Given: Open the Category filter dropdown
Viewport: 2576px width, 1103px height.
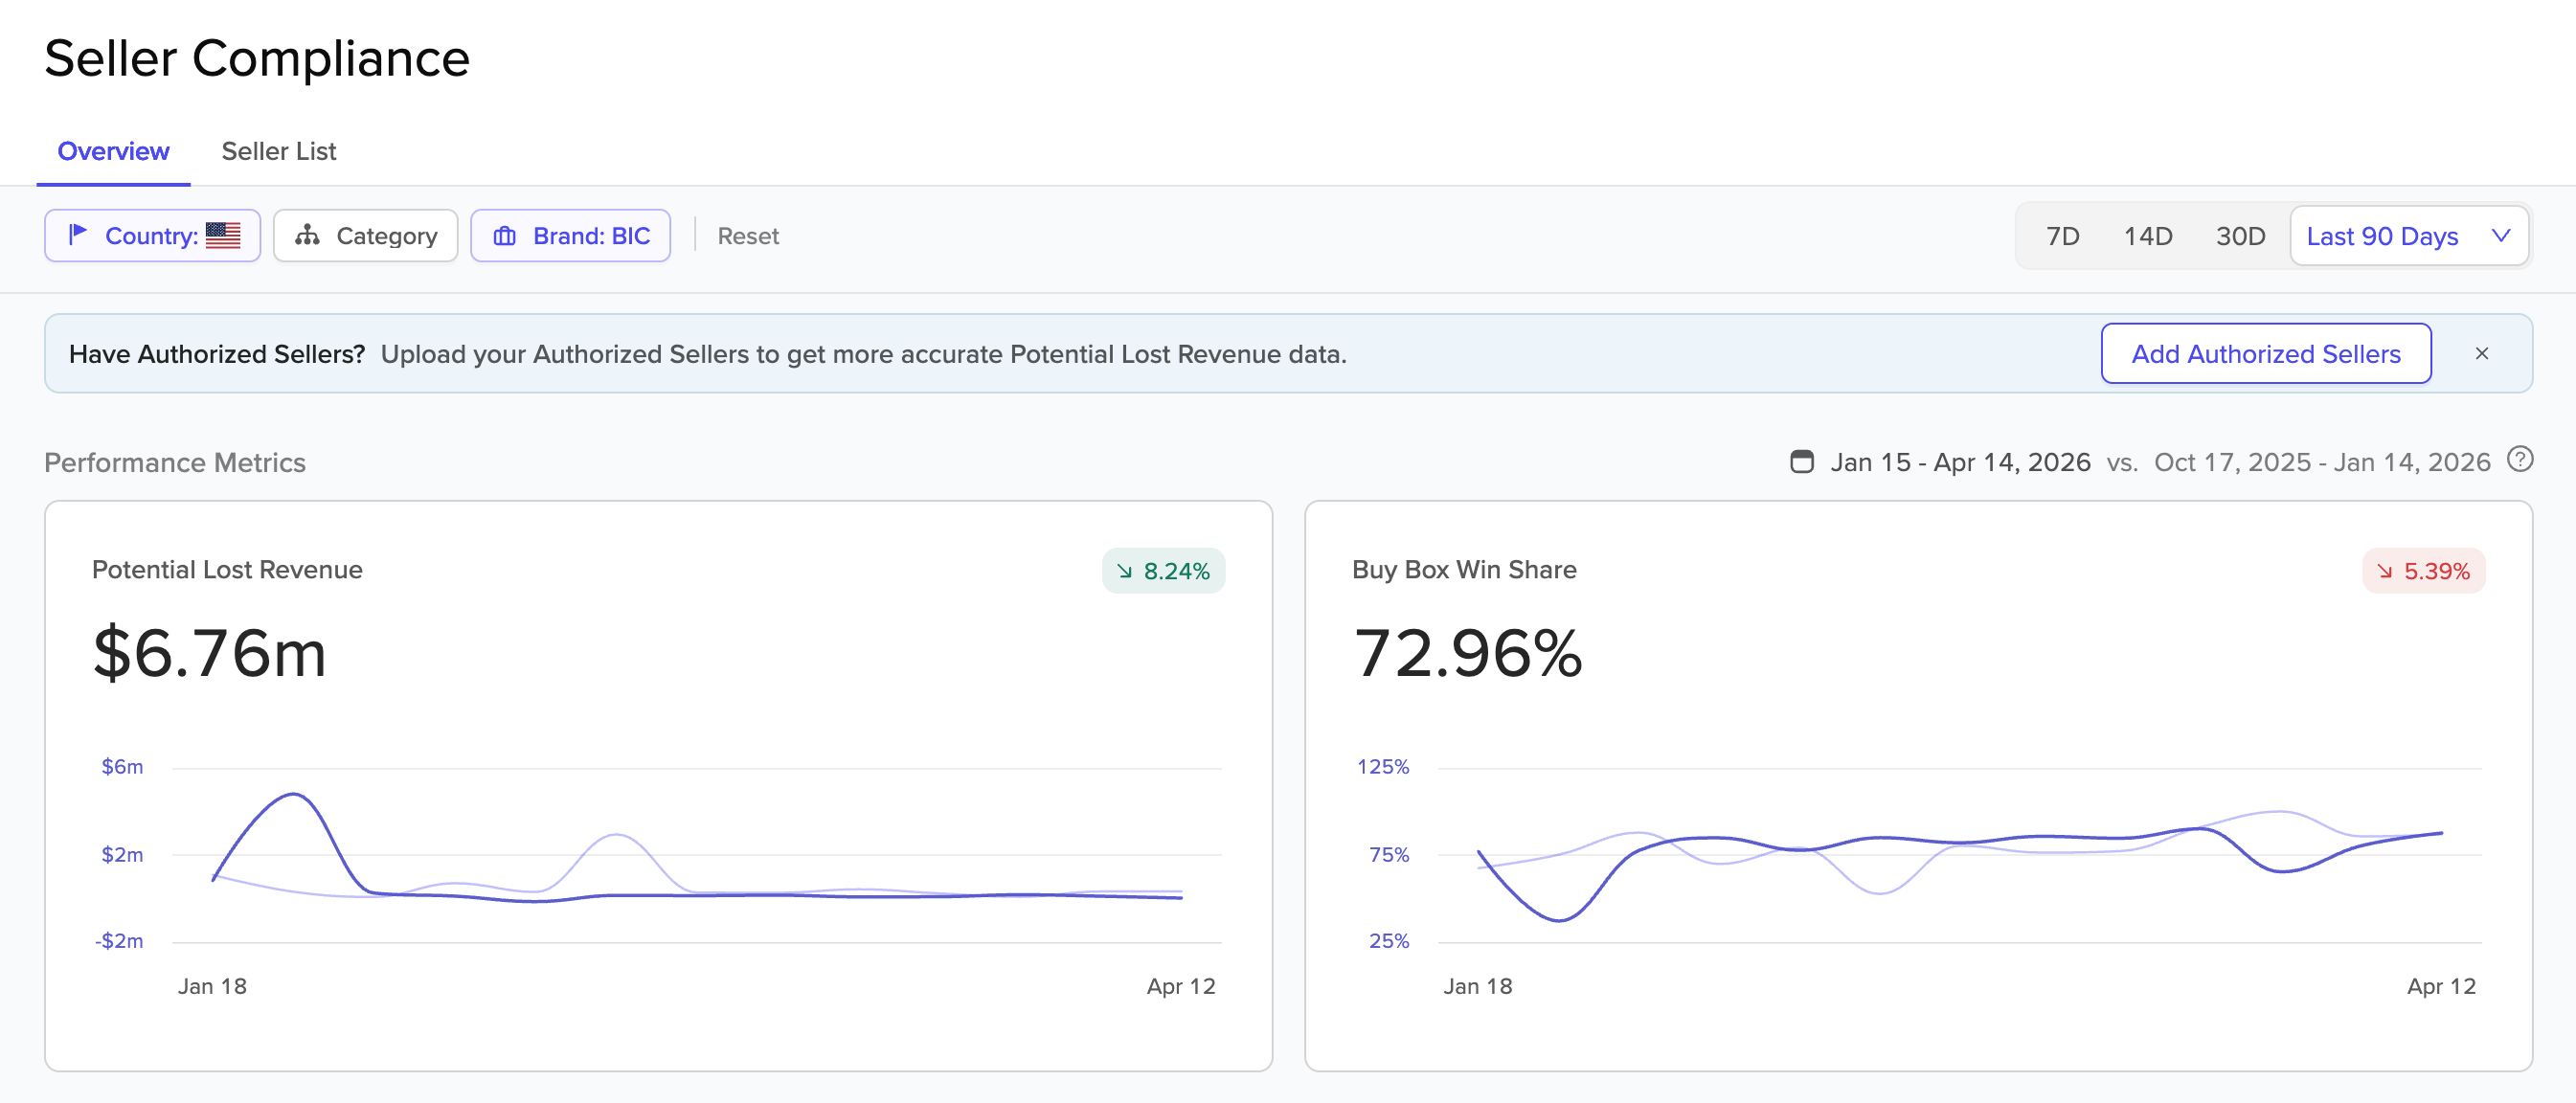Looking at the screenshot, I should pos(366,236).
